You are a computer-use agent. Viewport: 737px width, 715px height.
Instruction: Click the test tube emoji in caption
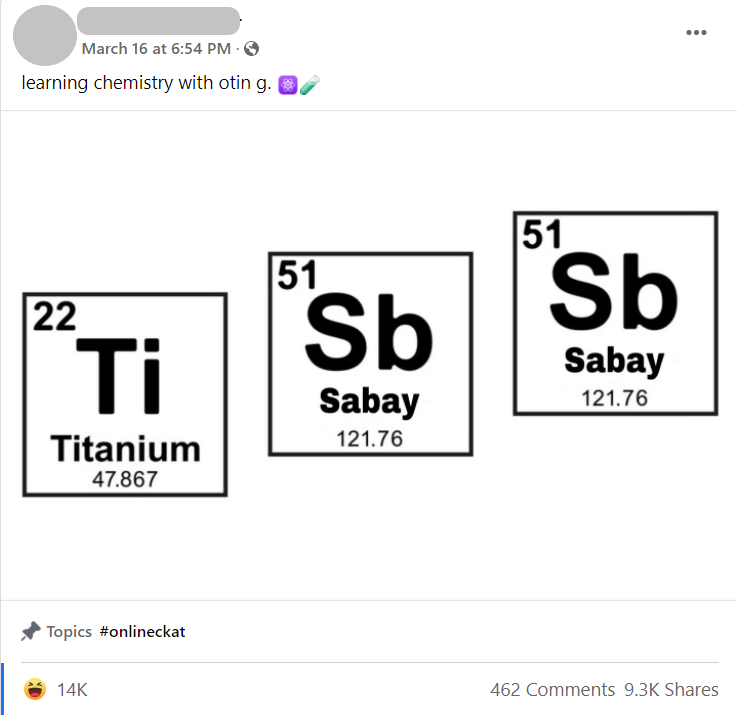tap(310, 85)
